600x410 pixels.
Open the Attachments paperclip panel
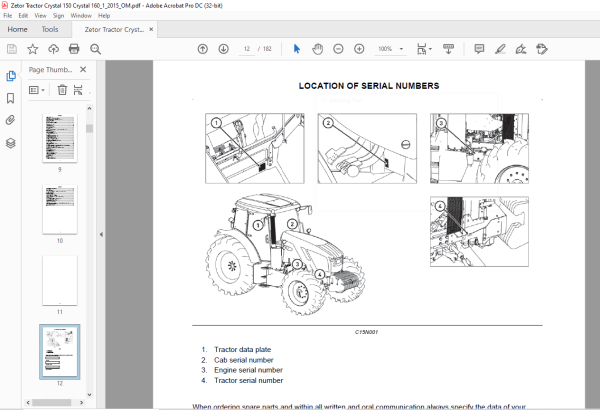(x=11, y=120)
